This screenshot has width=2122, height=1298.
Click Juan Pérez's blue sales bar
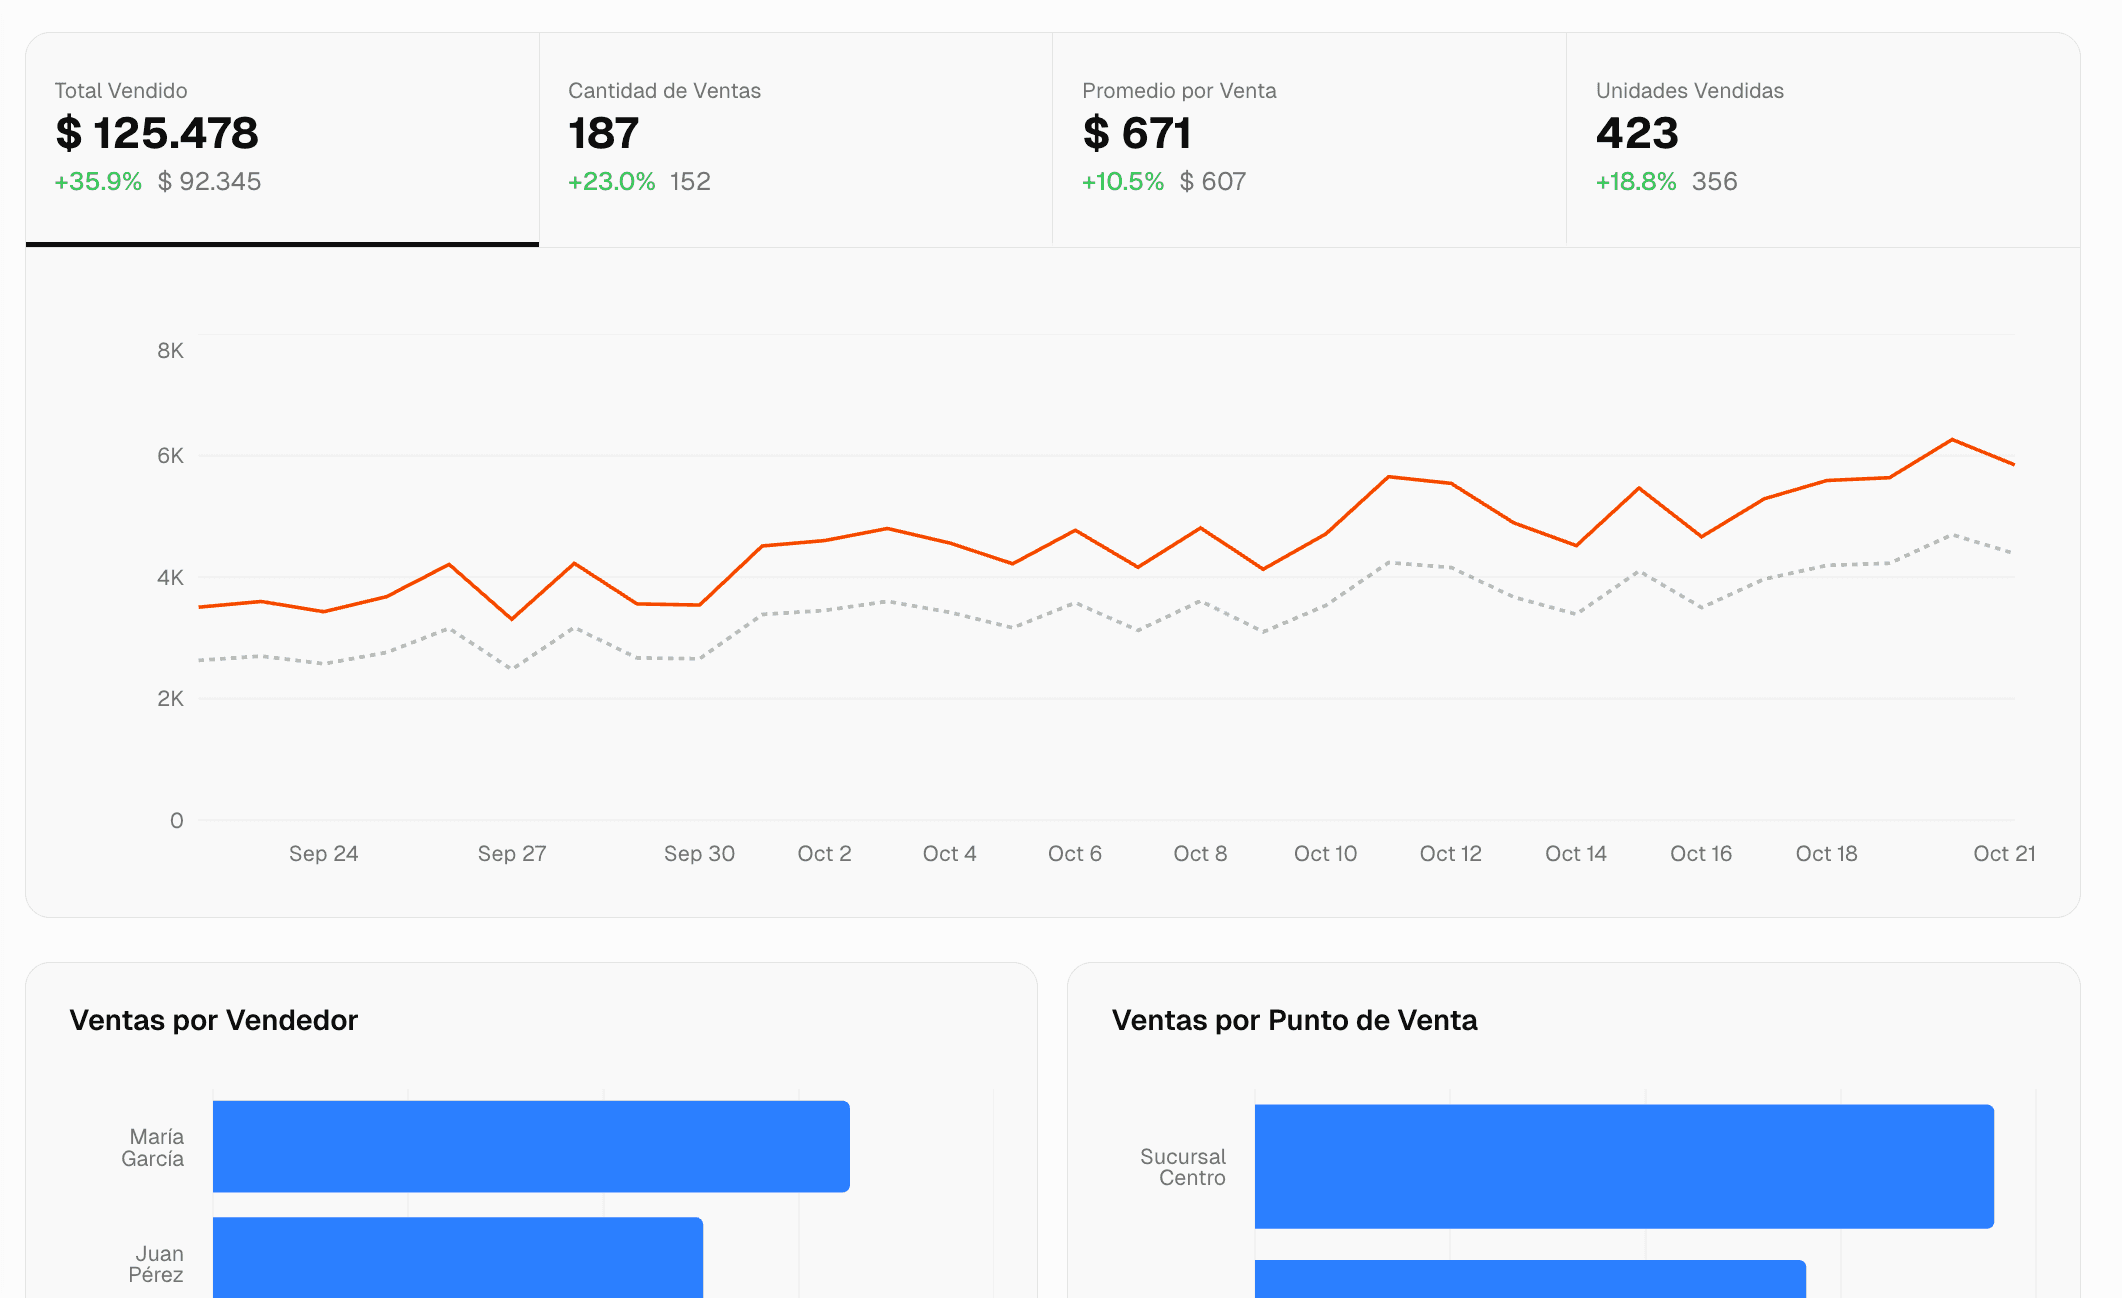click(457, 1258)
